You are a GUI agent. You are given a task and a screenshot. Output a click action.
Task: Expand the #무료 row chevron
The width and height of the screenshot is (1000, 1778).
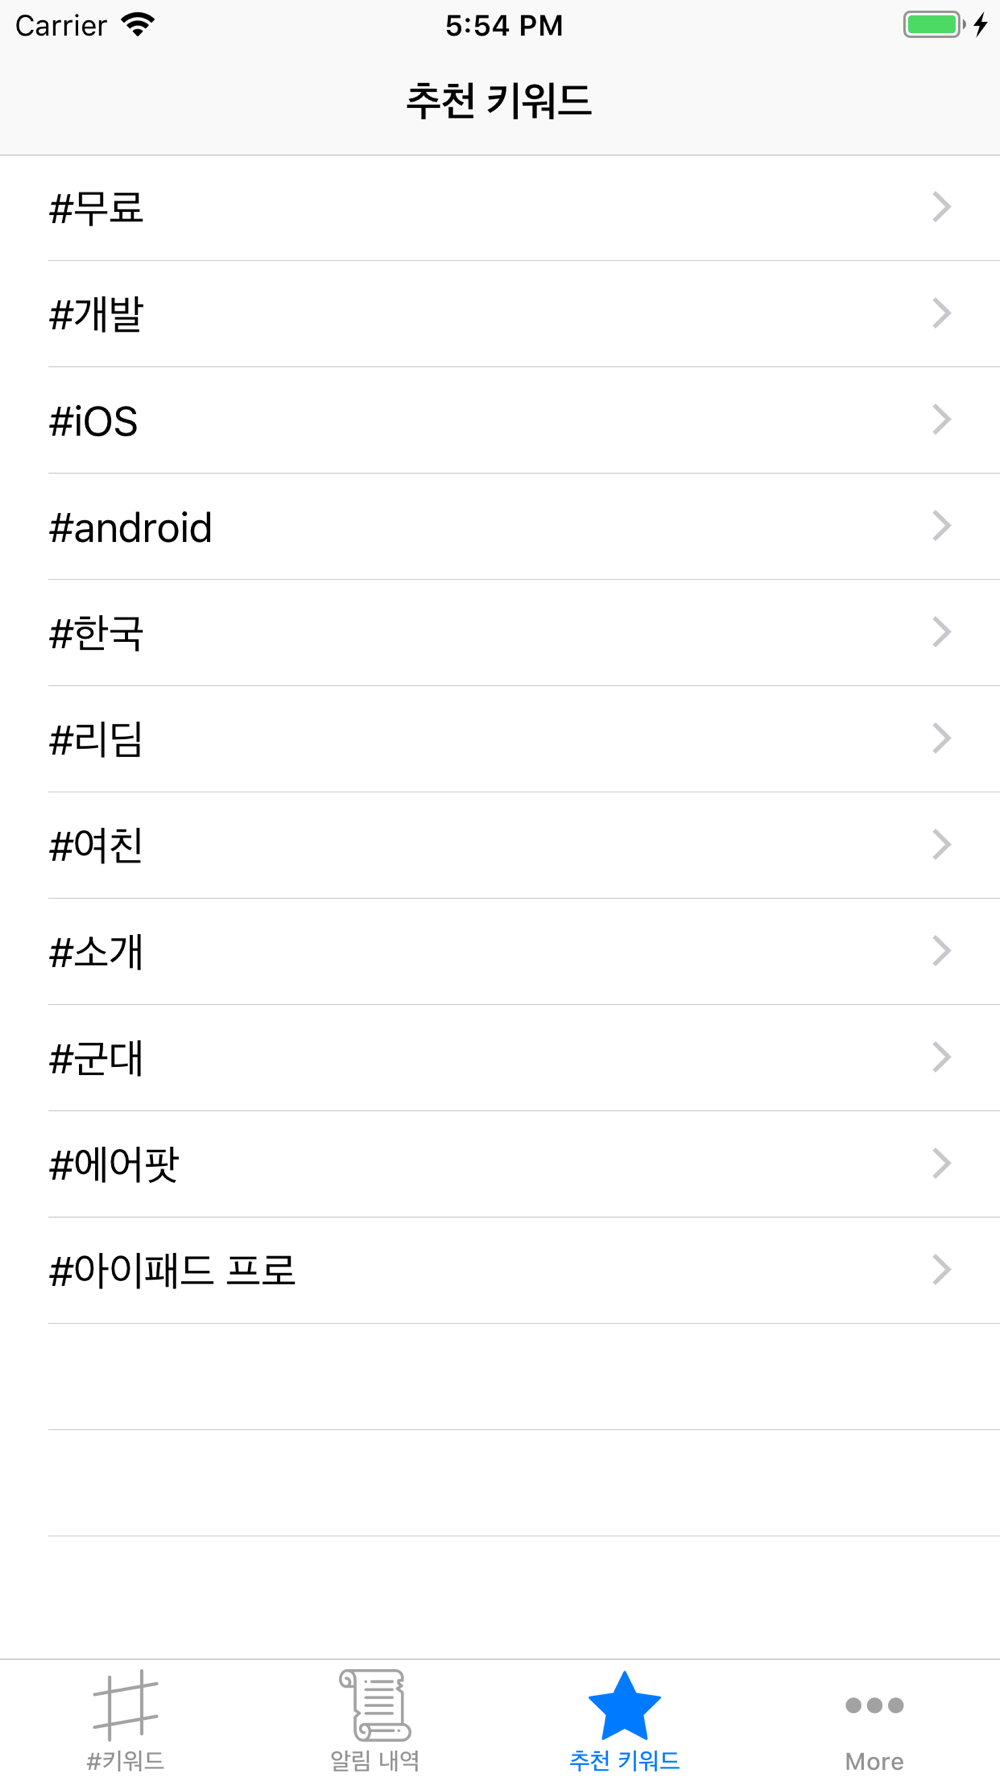coord(941,207)
